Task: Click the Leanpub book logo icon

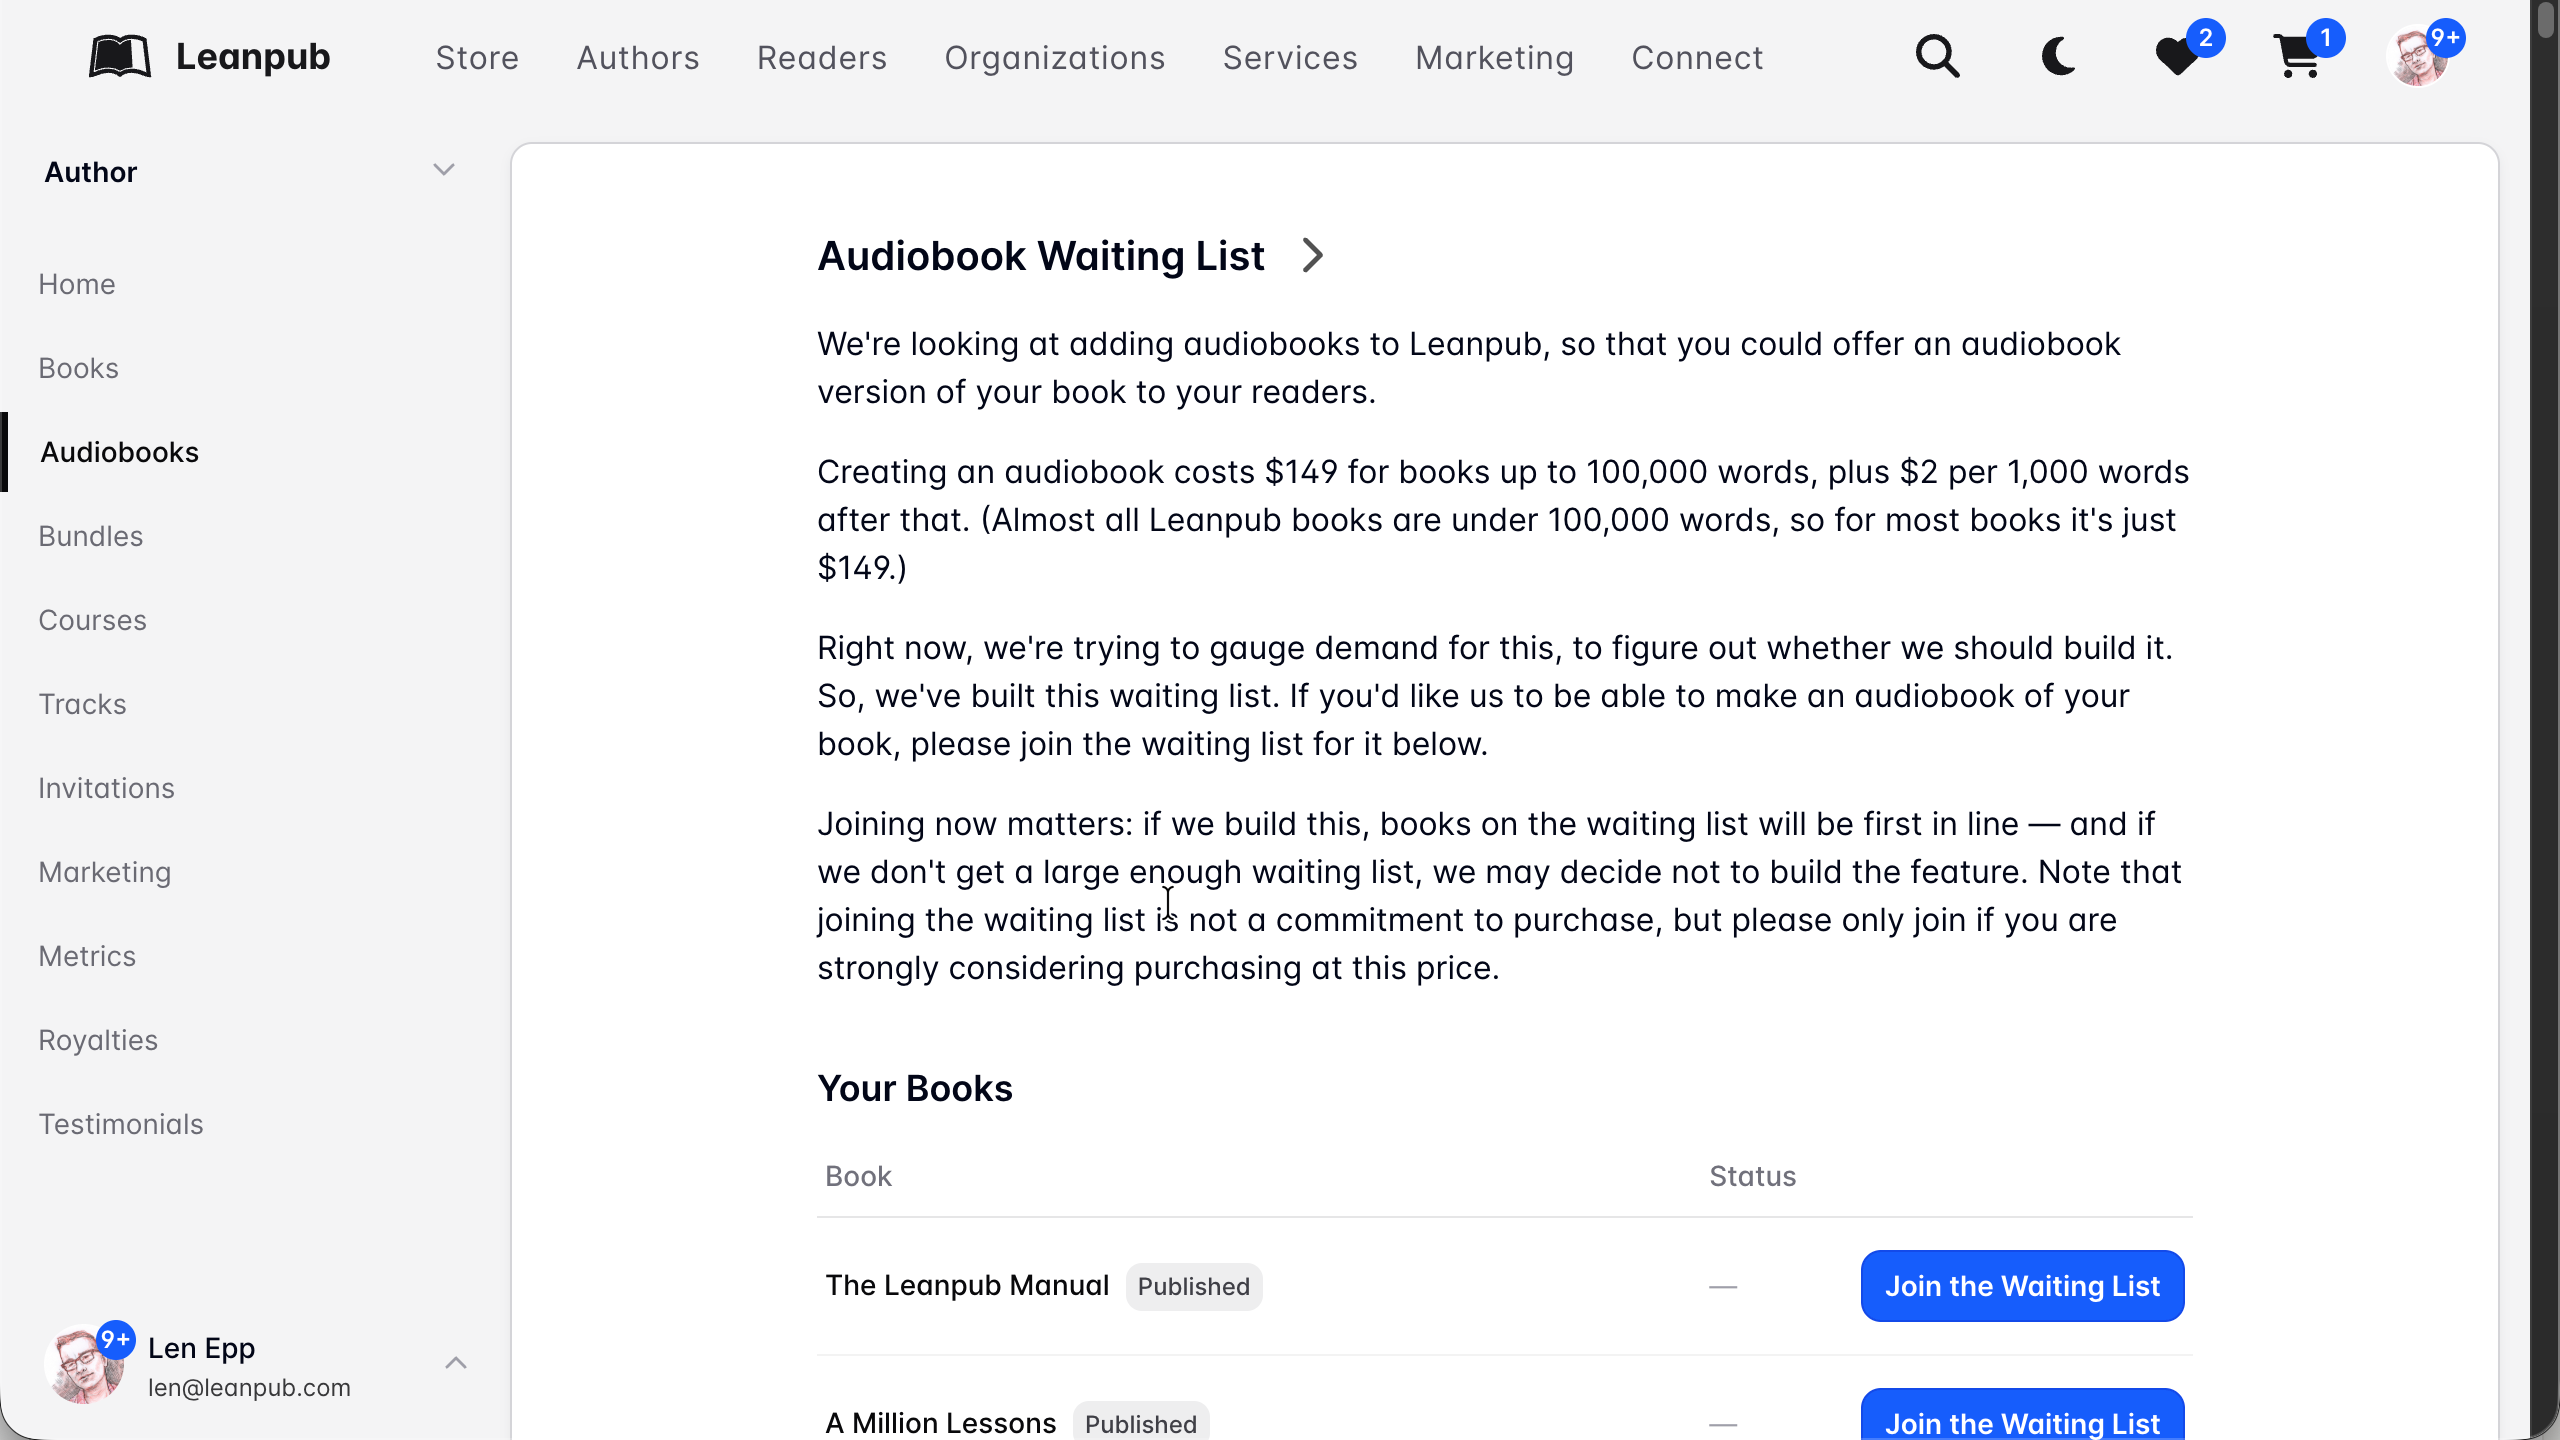Action: 120,57
